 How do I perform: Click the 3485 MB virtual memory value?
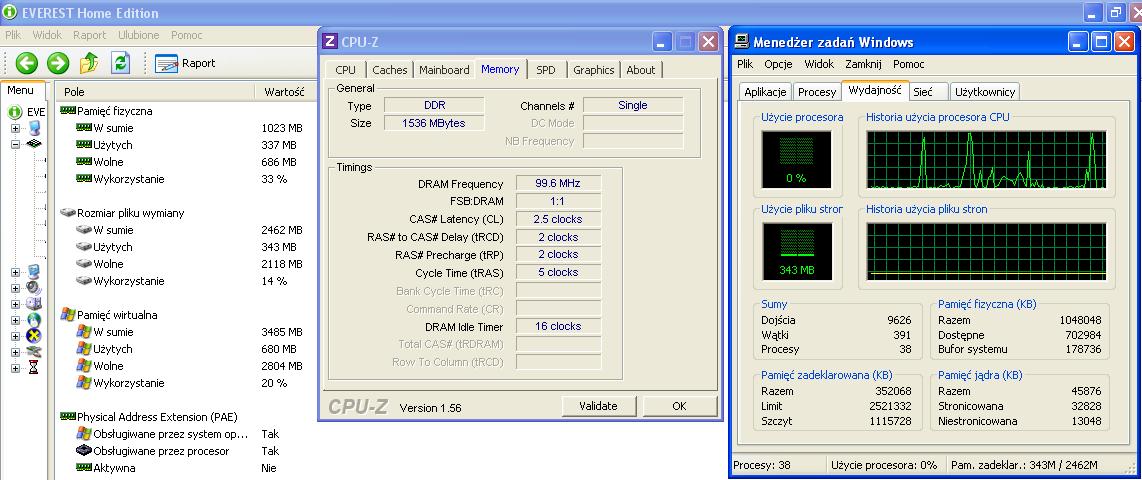pos(281,332)
